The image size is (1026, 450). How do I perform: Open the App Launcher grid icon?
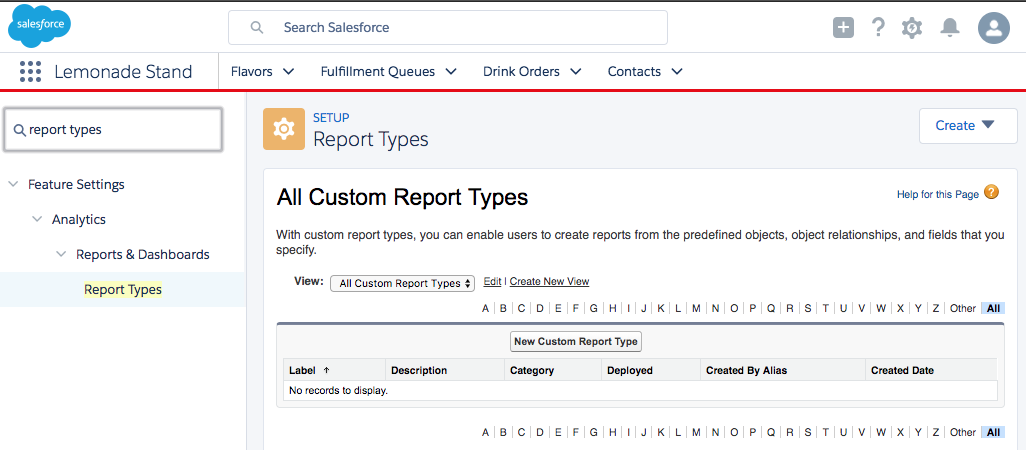30,72
